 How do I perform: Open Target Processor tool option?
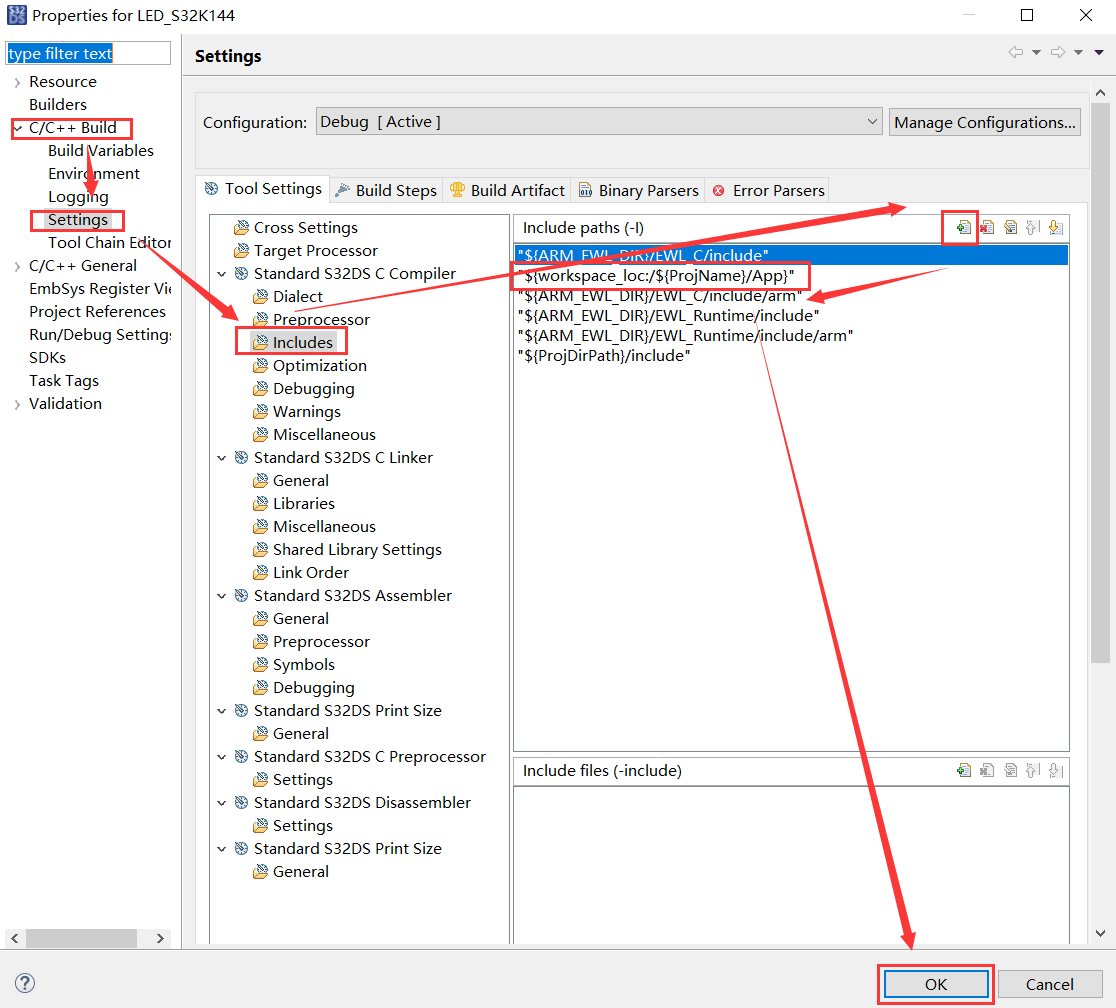[x=306, y=251]
